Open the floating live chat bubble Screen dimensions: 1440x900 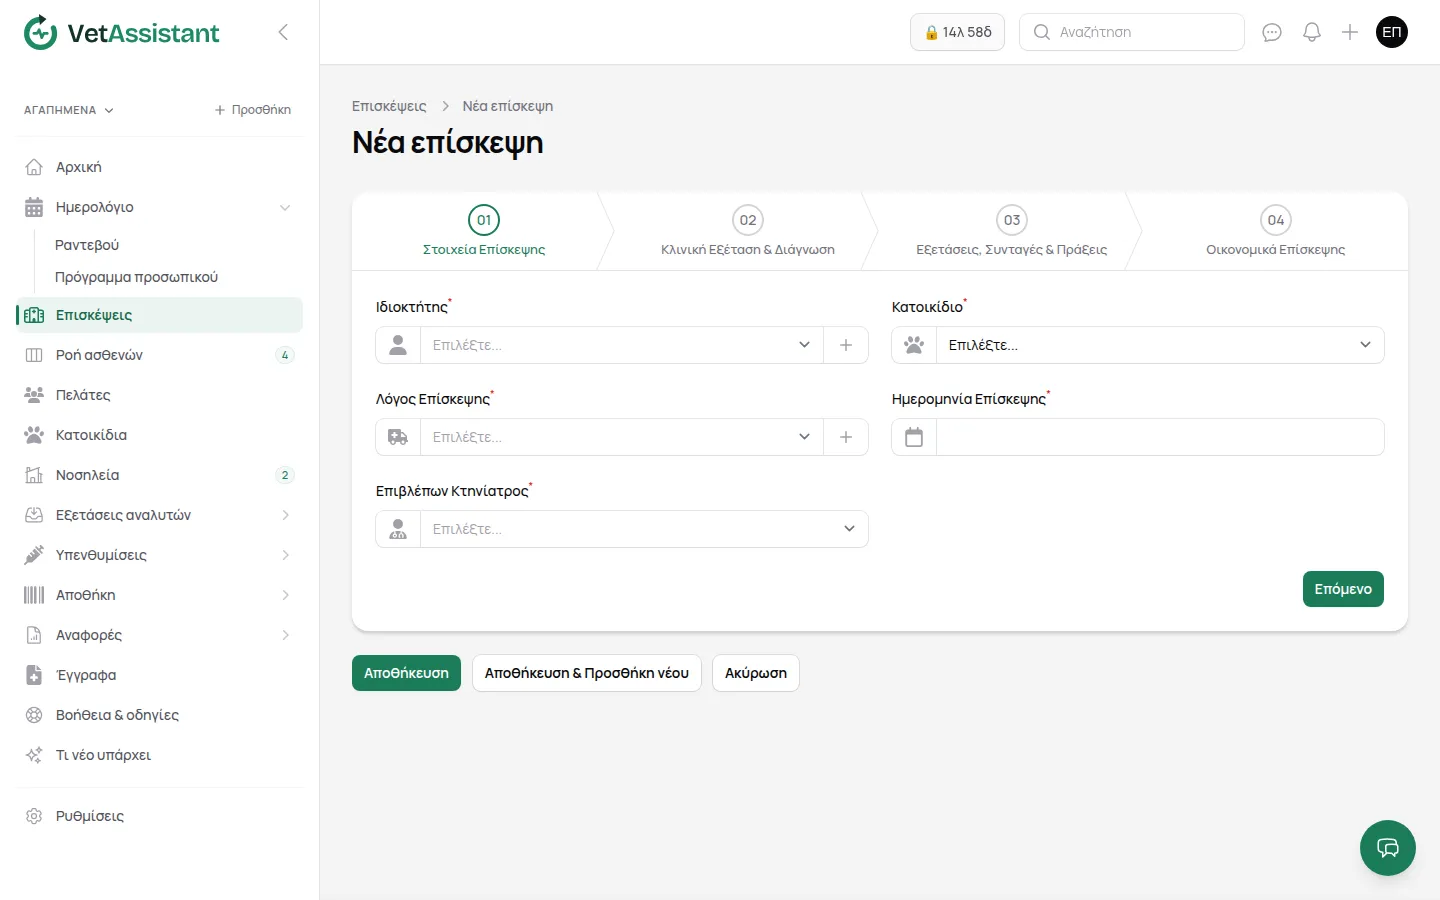pos(1388,848)
